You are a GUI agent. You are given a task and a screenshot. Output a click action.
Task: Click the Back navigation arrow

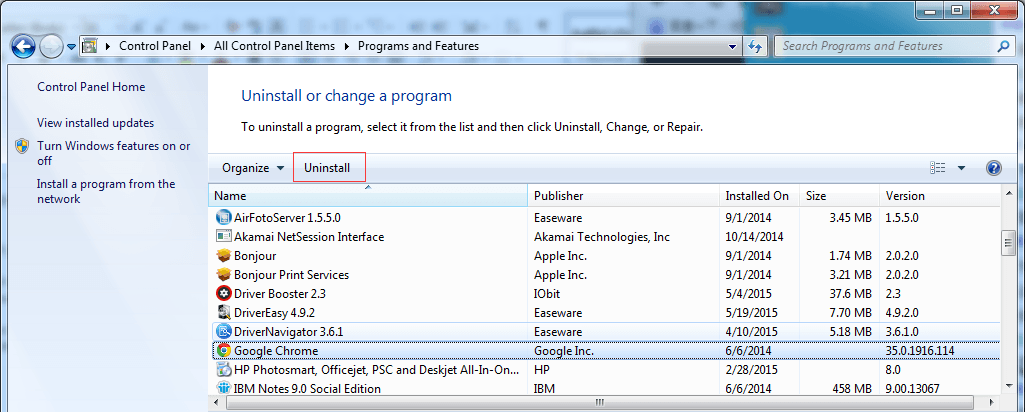coord(23,46)
